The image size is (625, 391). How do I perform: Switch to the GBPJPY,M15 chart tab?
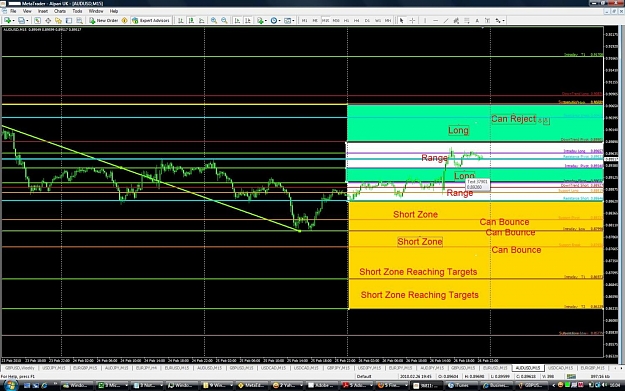[338, 368]
